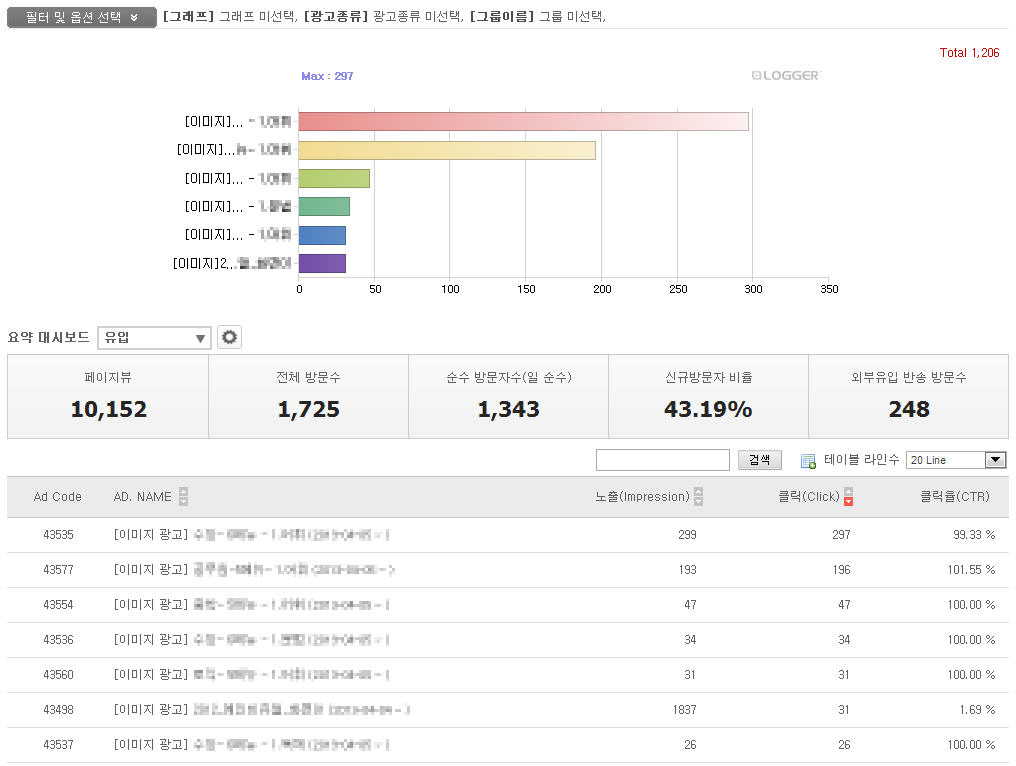Click the yellow second bar in the chart
The width and height of the screenshot is (1016, 766).
(x=447, y=150)
